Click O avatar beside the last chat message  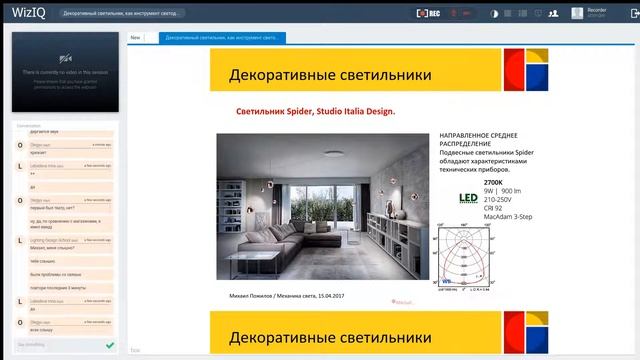[20, 323]
